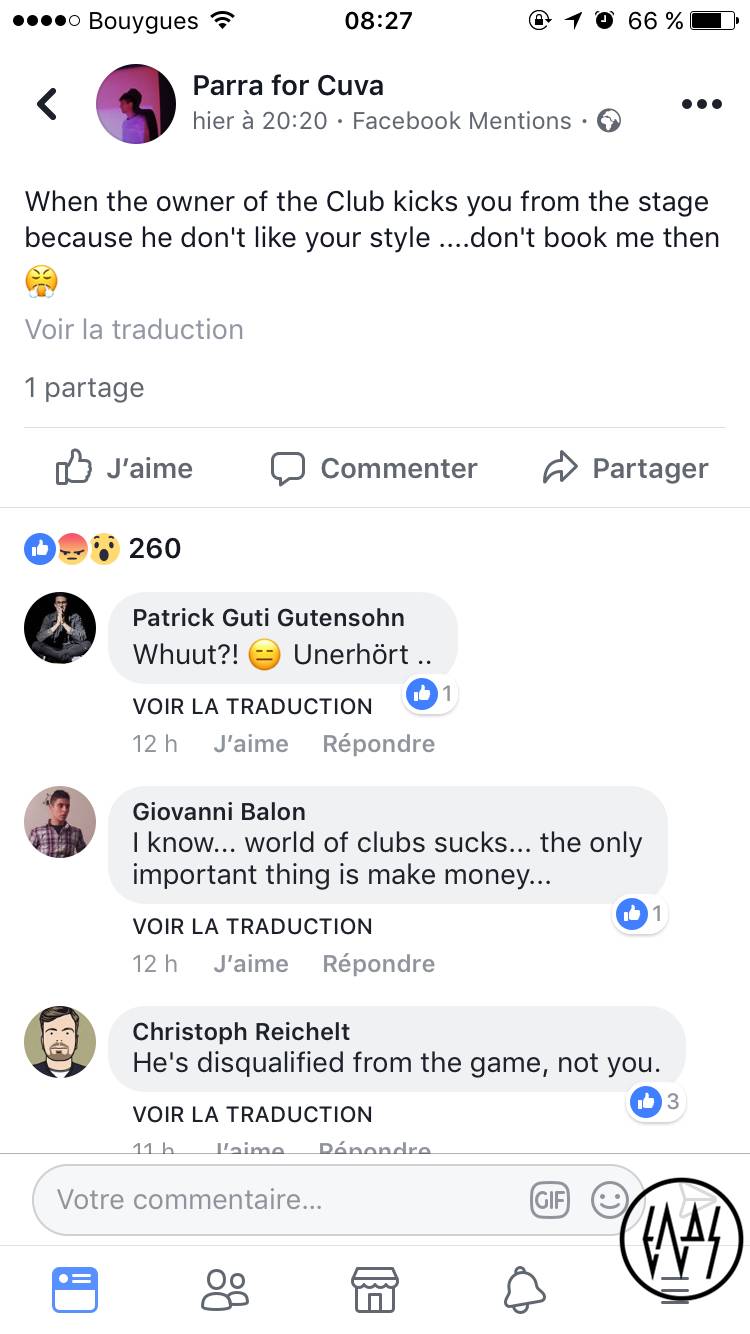Tap the back arrow icon

[47, 104]
